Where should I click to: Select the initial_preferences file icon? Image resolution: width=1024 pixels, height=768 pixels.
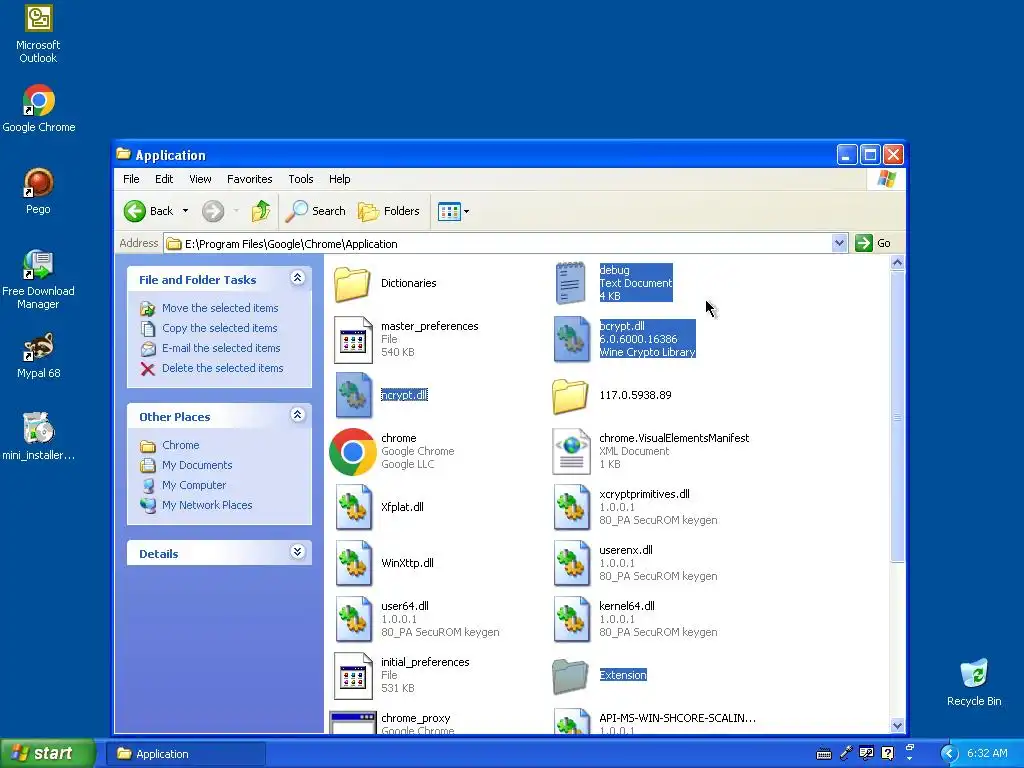click(x=353, y=675)
